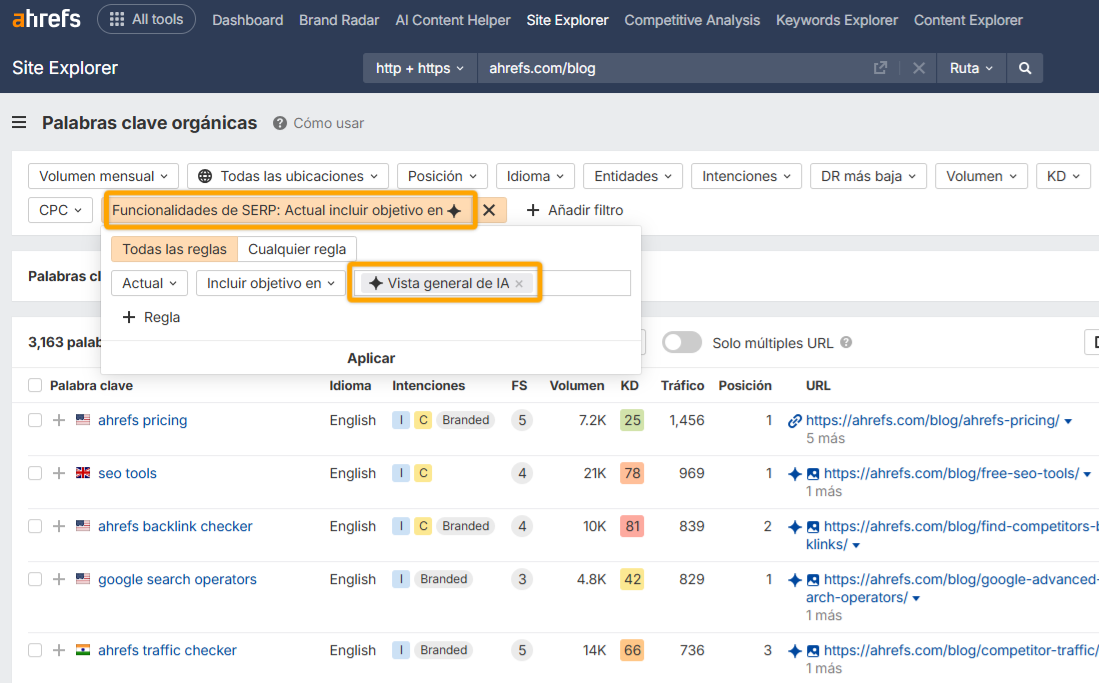This screenshot has height=683, width=1099.
Task: Select the Todas las reglas tab
Action: coord(175,249)
